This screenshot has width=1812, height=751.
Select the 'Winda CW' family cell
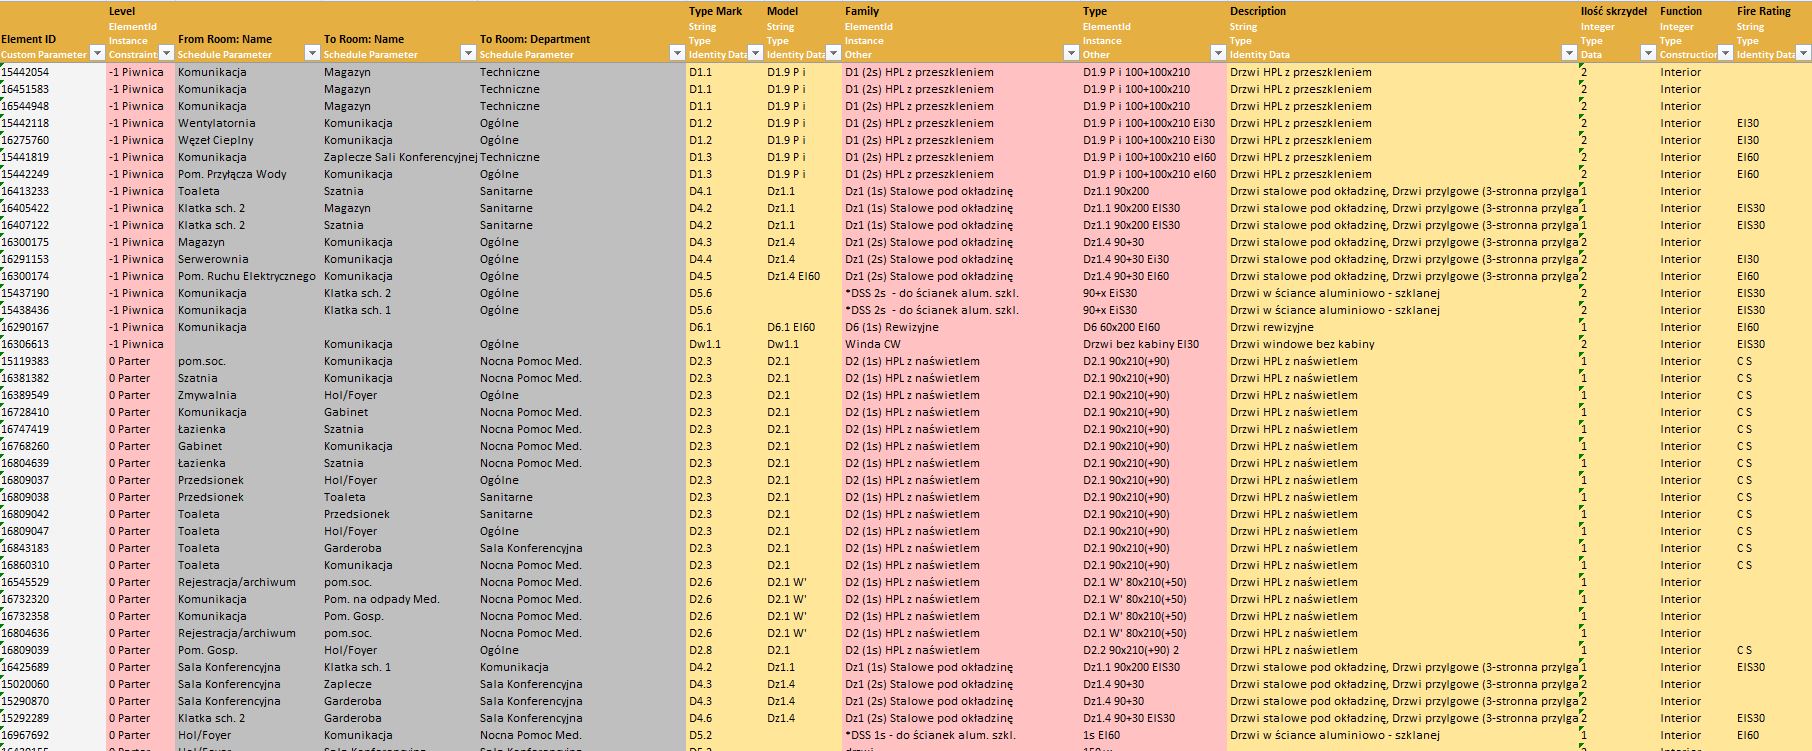point(872,344)
